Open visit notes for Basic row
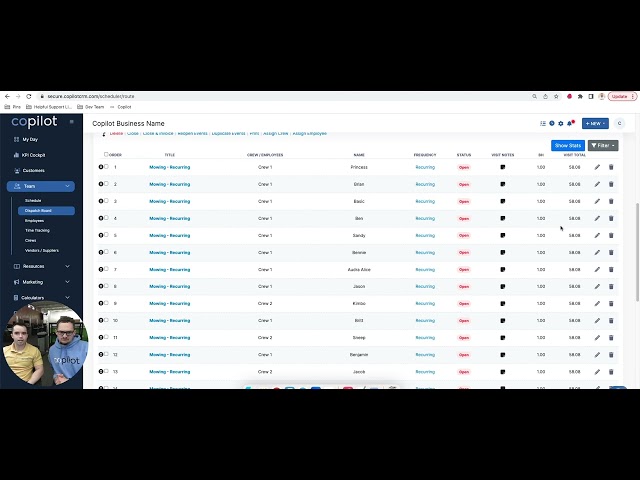Image resolution: width=640 pixels, height=480 pixels. (x=503, y=201)
